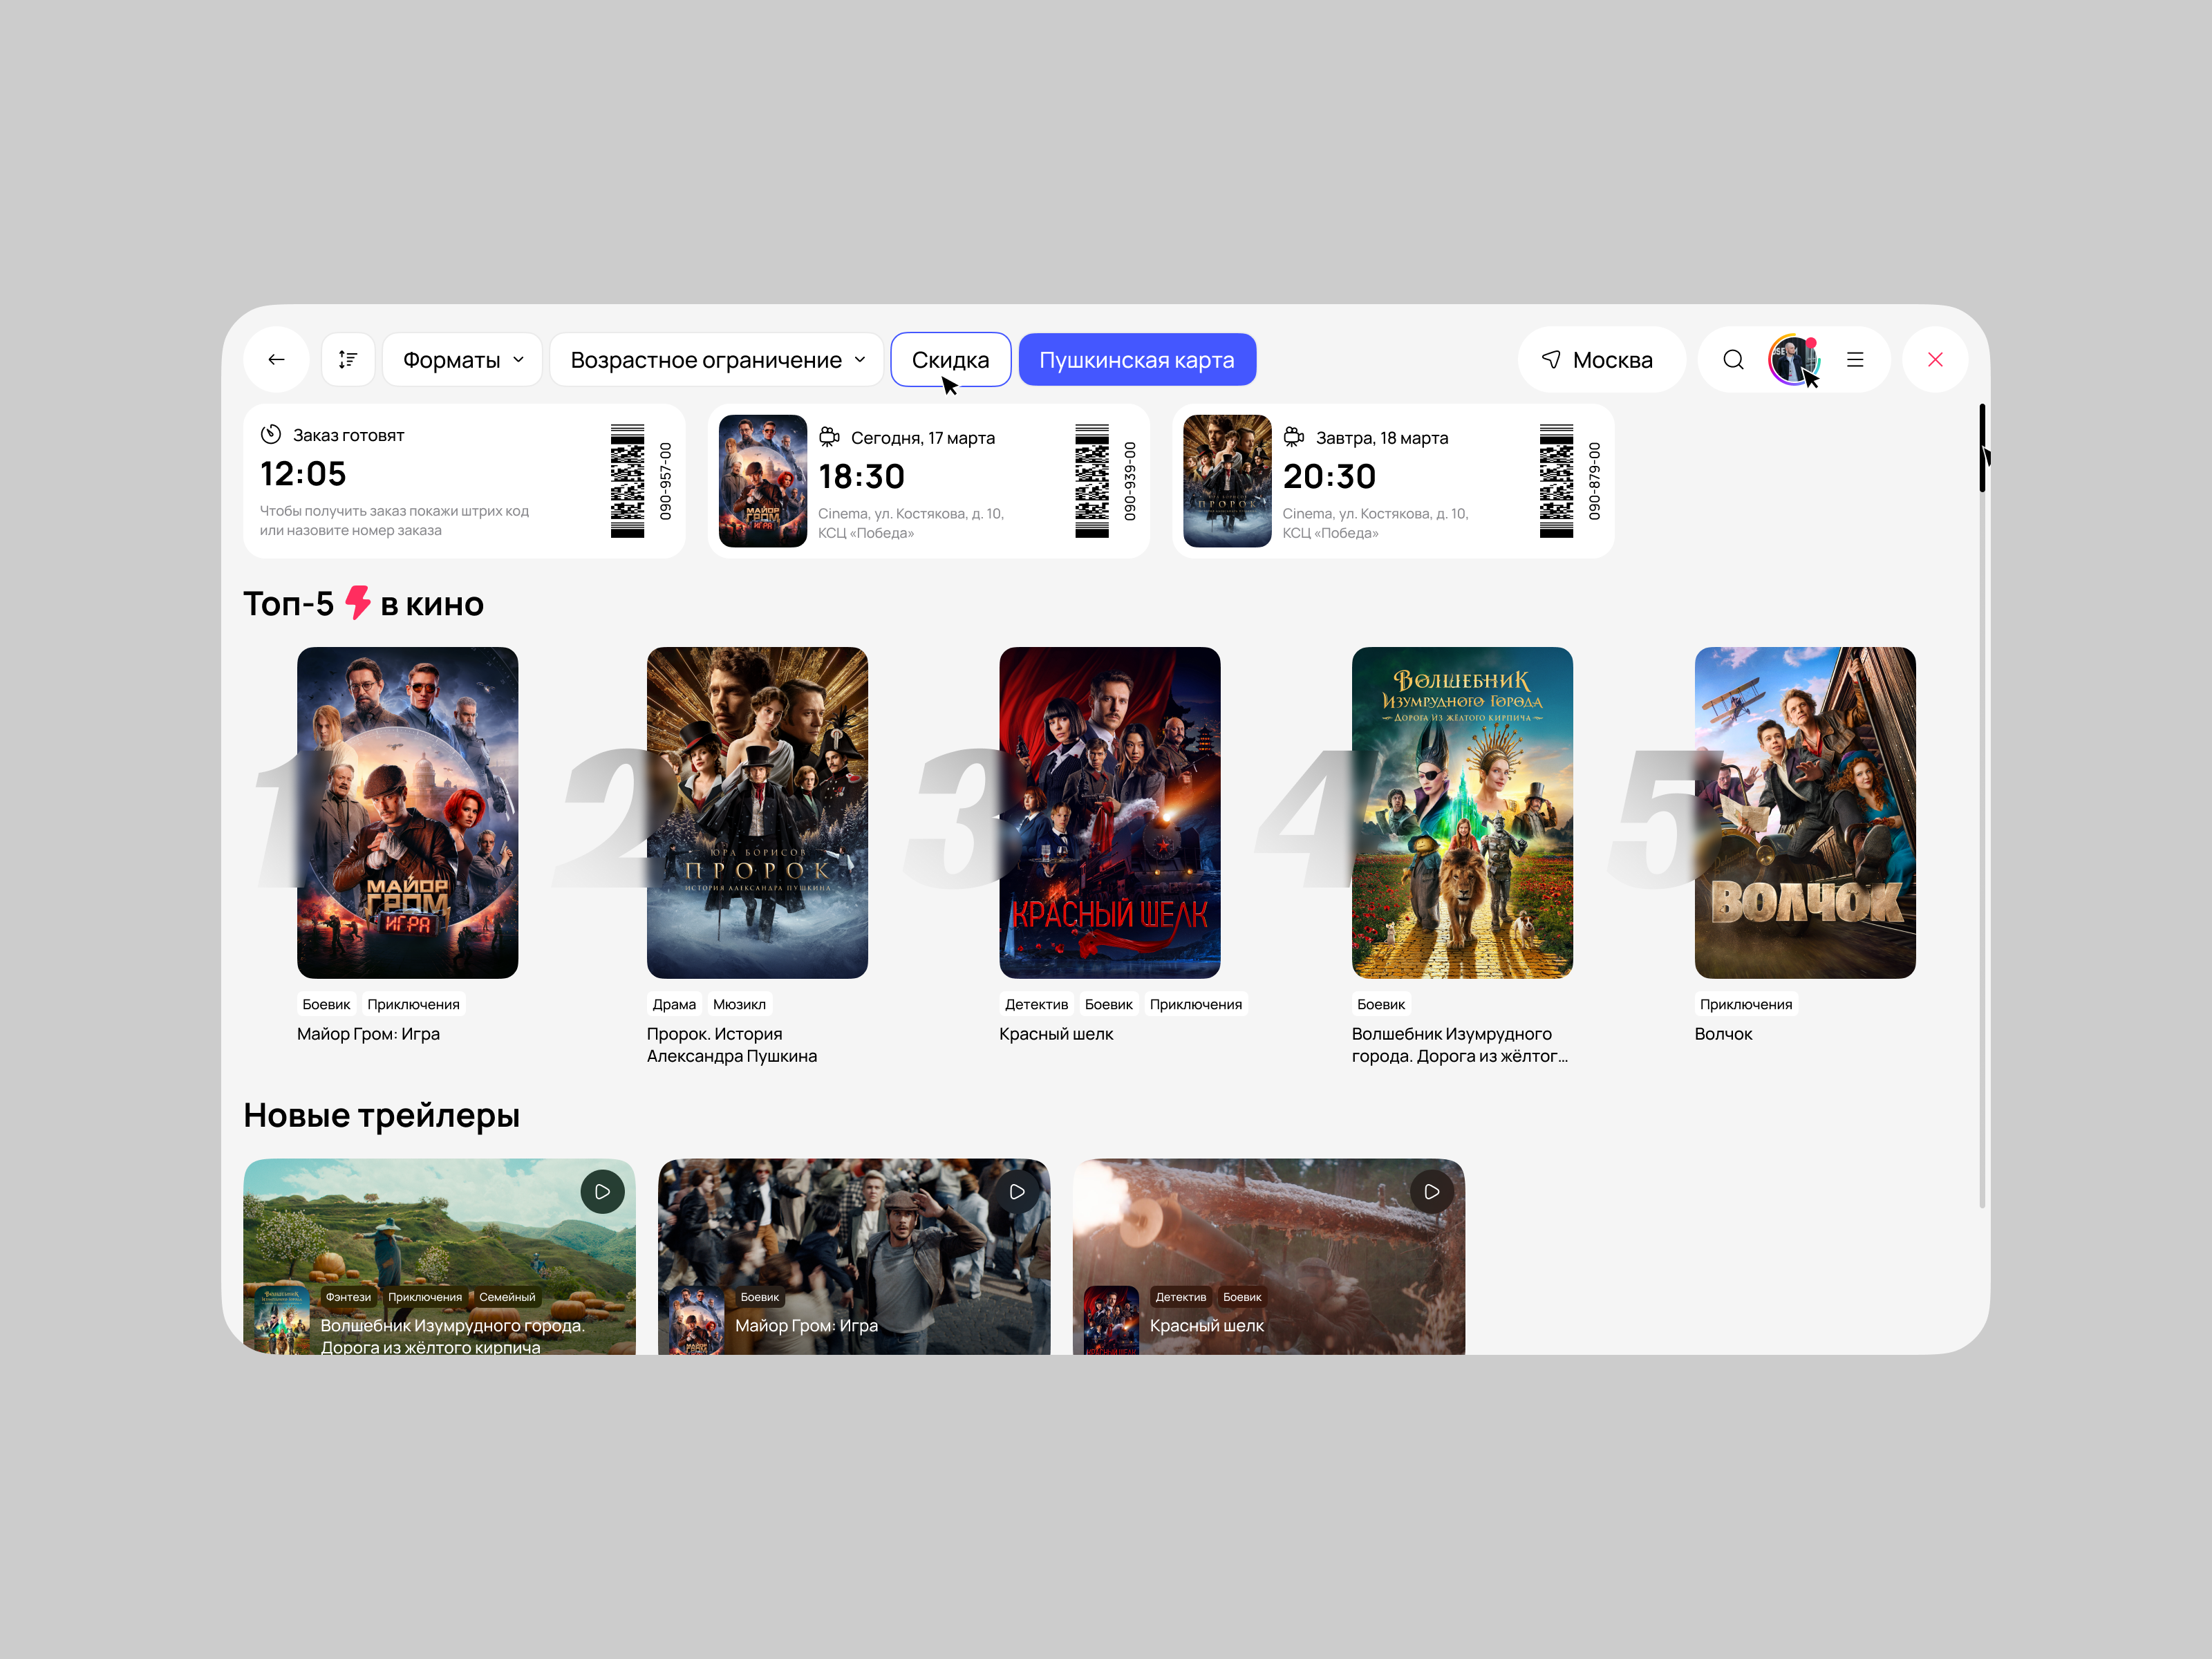Show barcode 090-879-00 for tomorrow's ticket
Image resolution: width=2212 pixels, height=1659 pixels.
[x=1556, y=481]
